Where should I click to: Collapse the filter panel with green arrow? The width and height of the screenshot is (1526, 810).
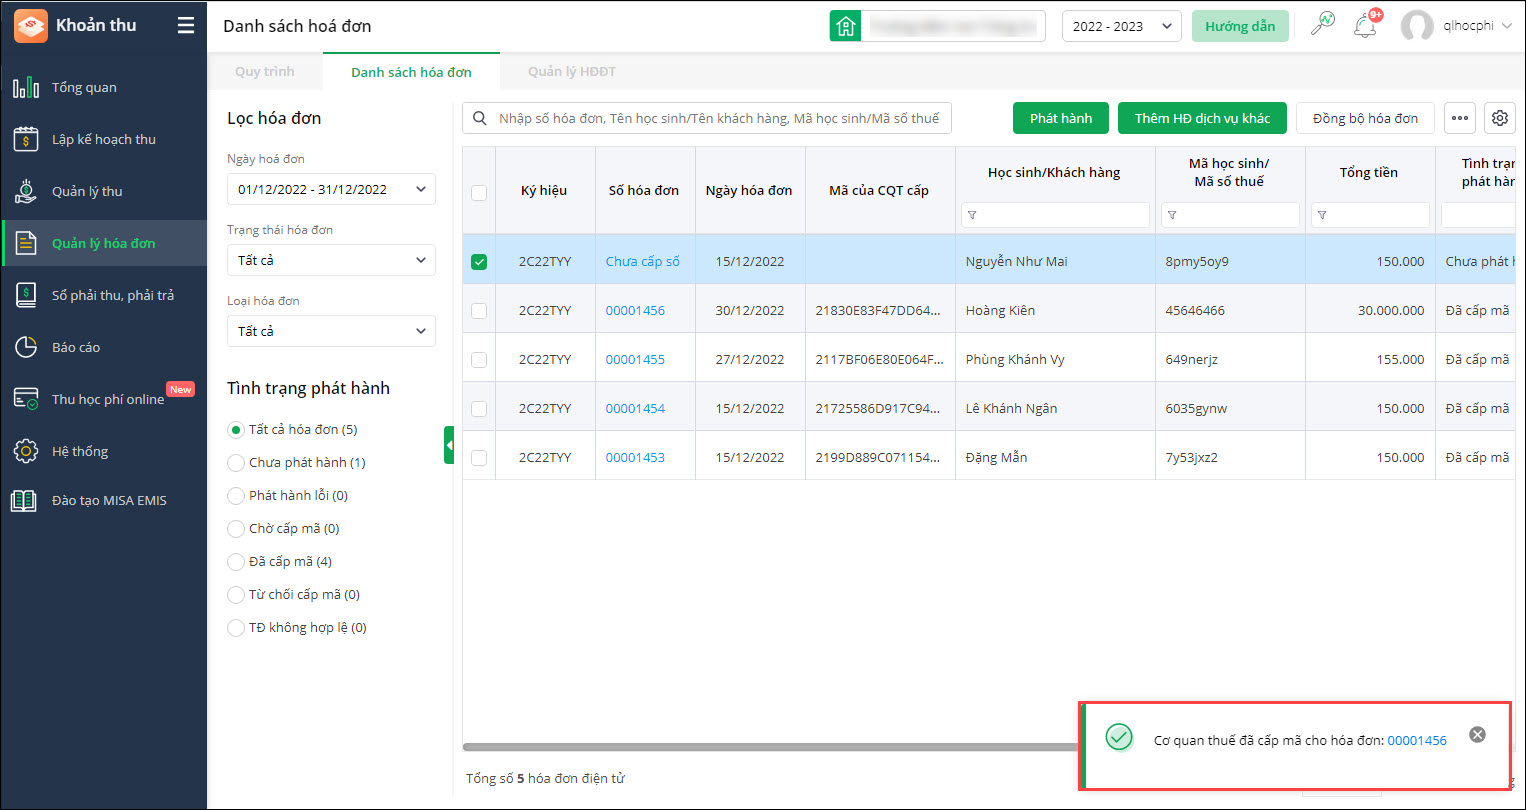click(x=449, y=445)
